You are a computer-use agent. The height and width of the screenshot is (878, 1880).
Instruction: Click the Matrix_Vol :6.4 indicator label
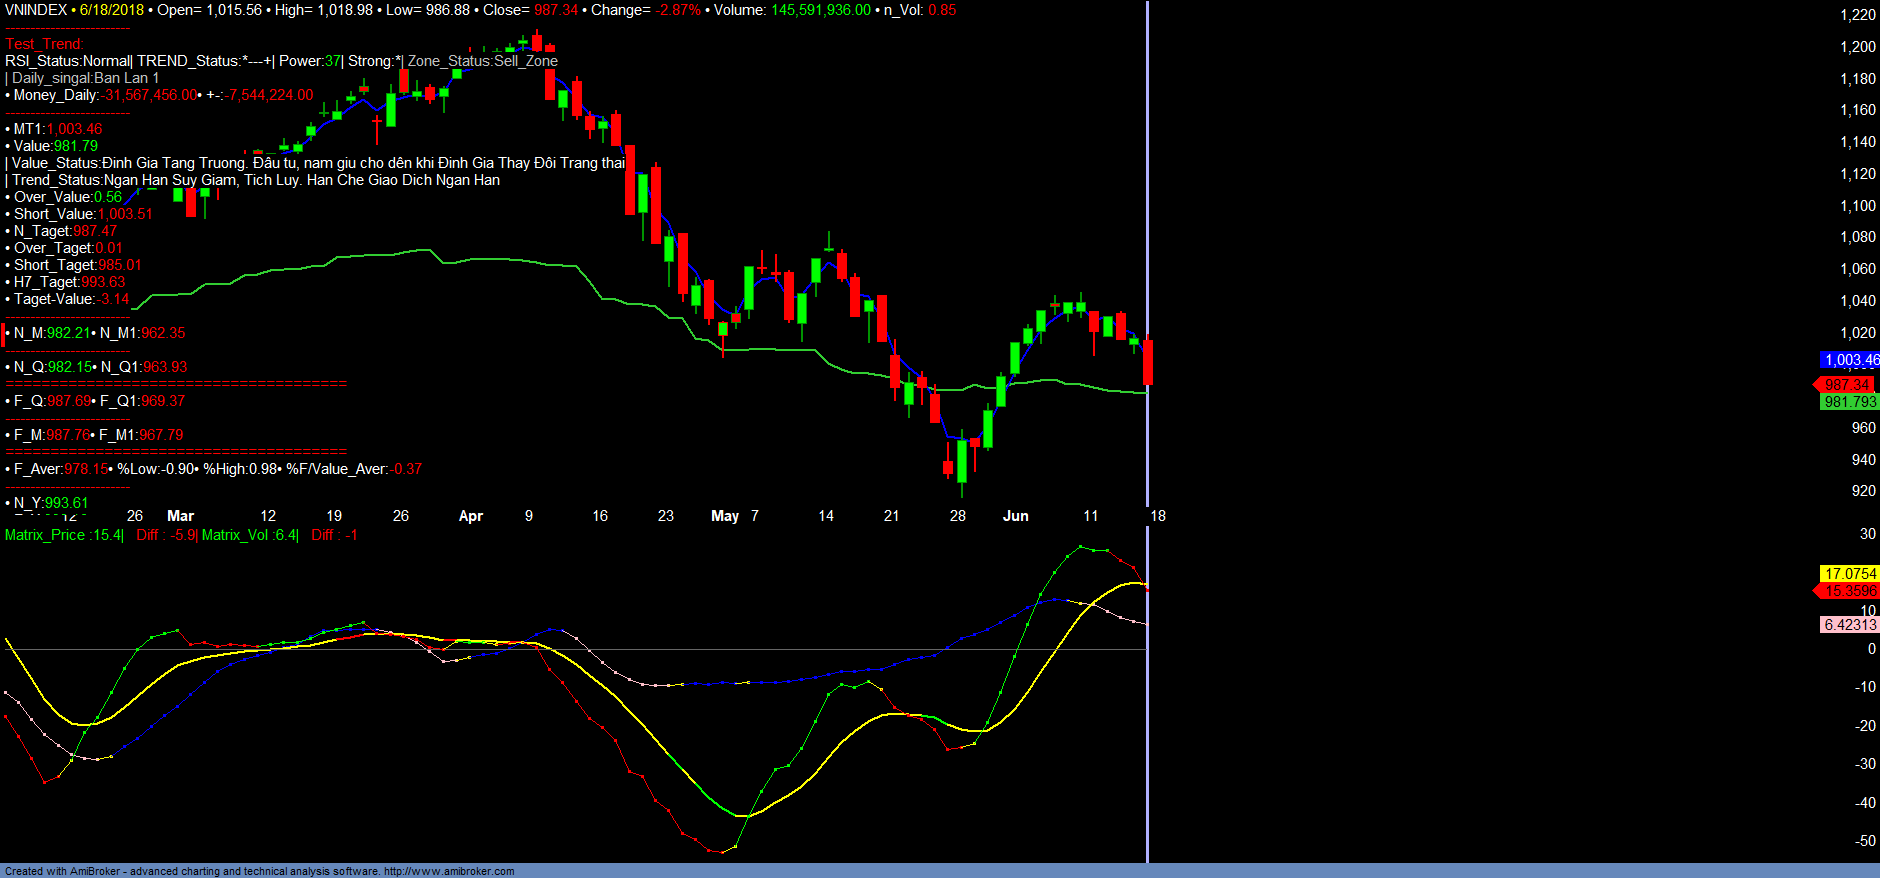pyautogui.click(x=249, y=535)
